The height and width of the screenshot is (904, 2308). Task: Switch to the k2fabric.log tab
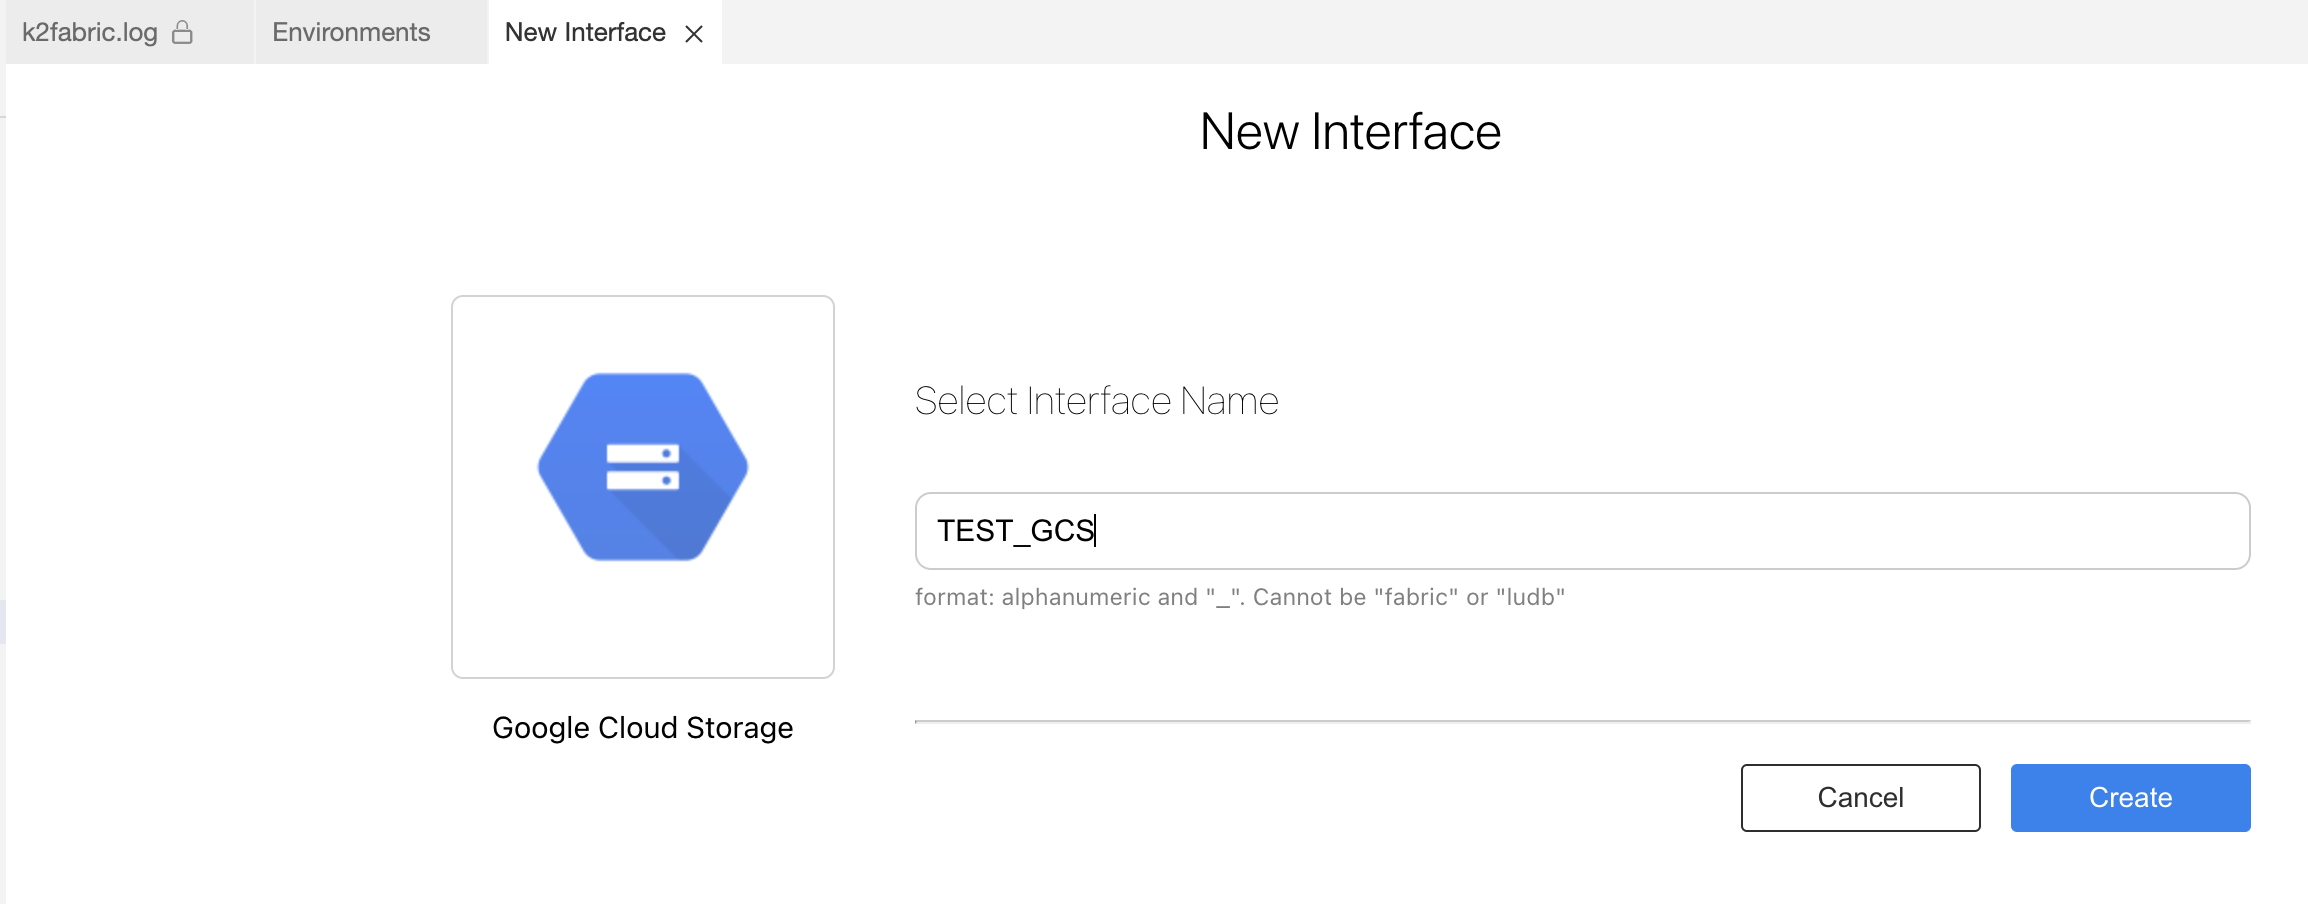coord(90,33)
